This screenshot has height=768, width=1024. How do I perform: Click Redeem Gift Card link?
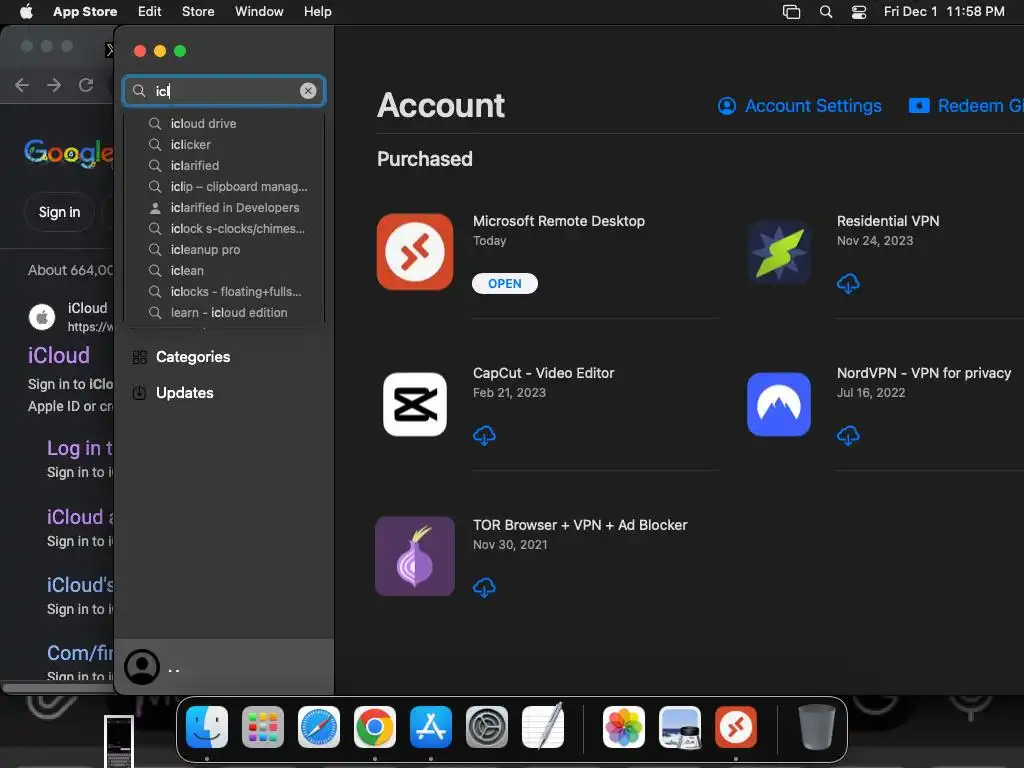pos(965,106)
